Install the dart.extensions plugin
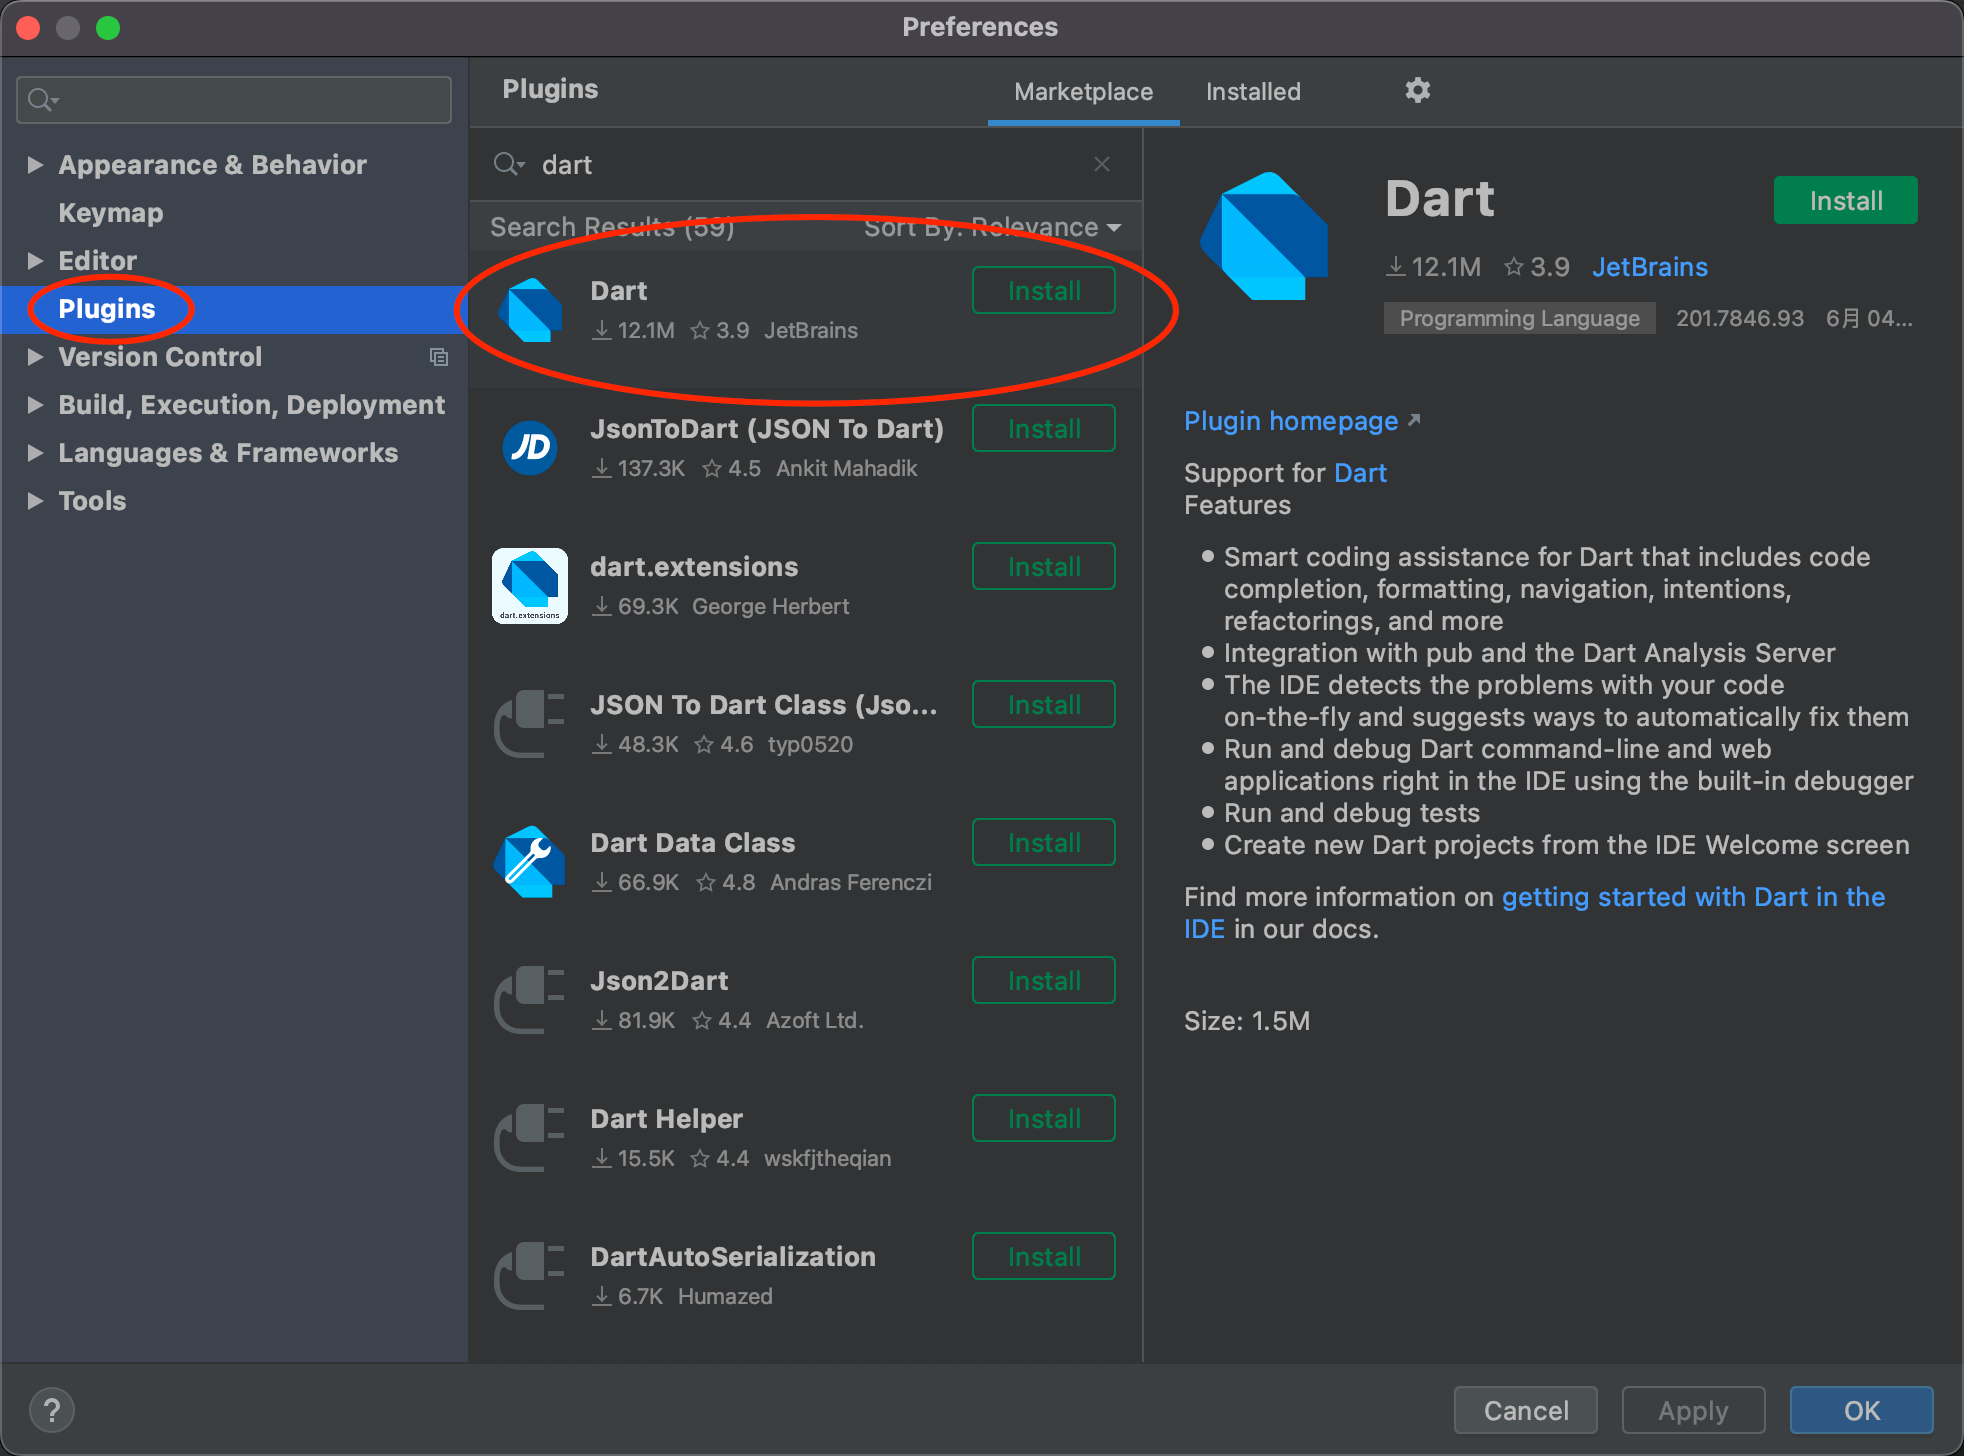1964x1456 pixels. coord(1044,567)
